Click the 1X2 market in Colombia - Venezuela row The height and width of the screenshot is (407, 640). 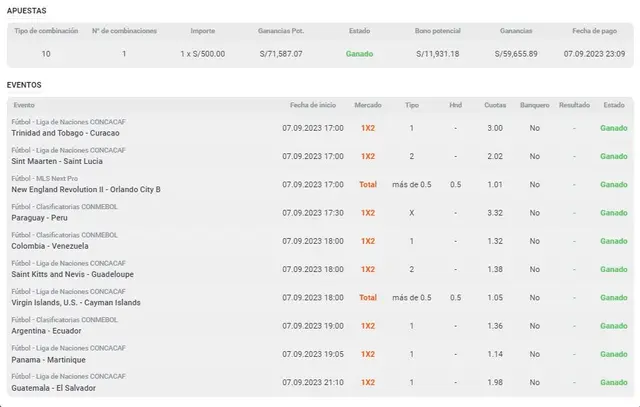(x=368, y=241)
